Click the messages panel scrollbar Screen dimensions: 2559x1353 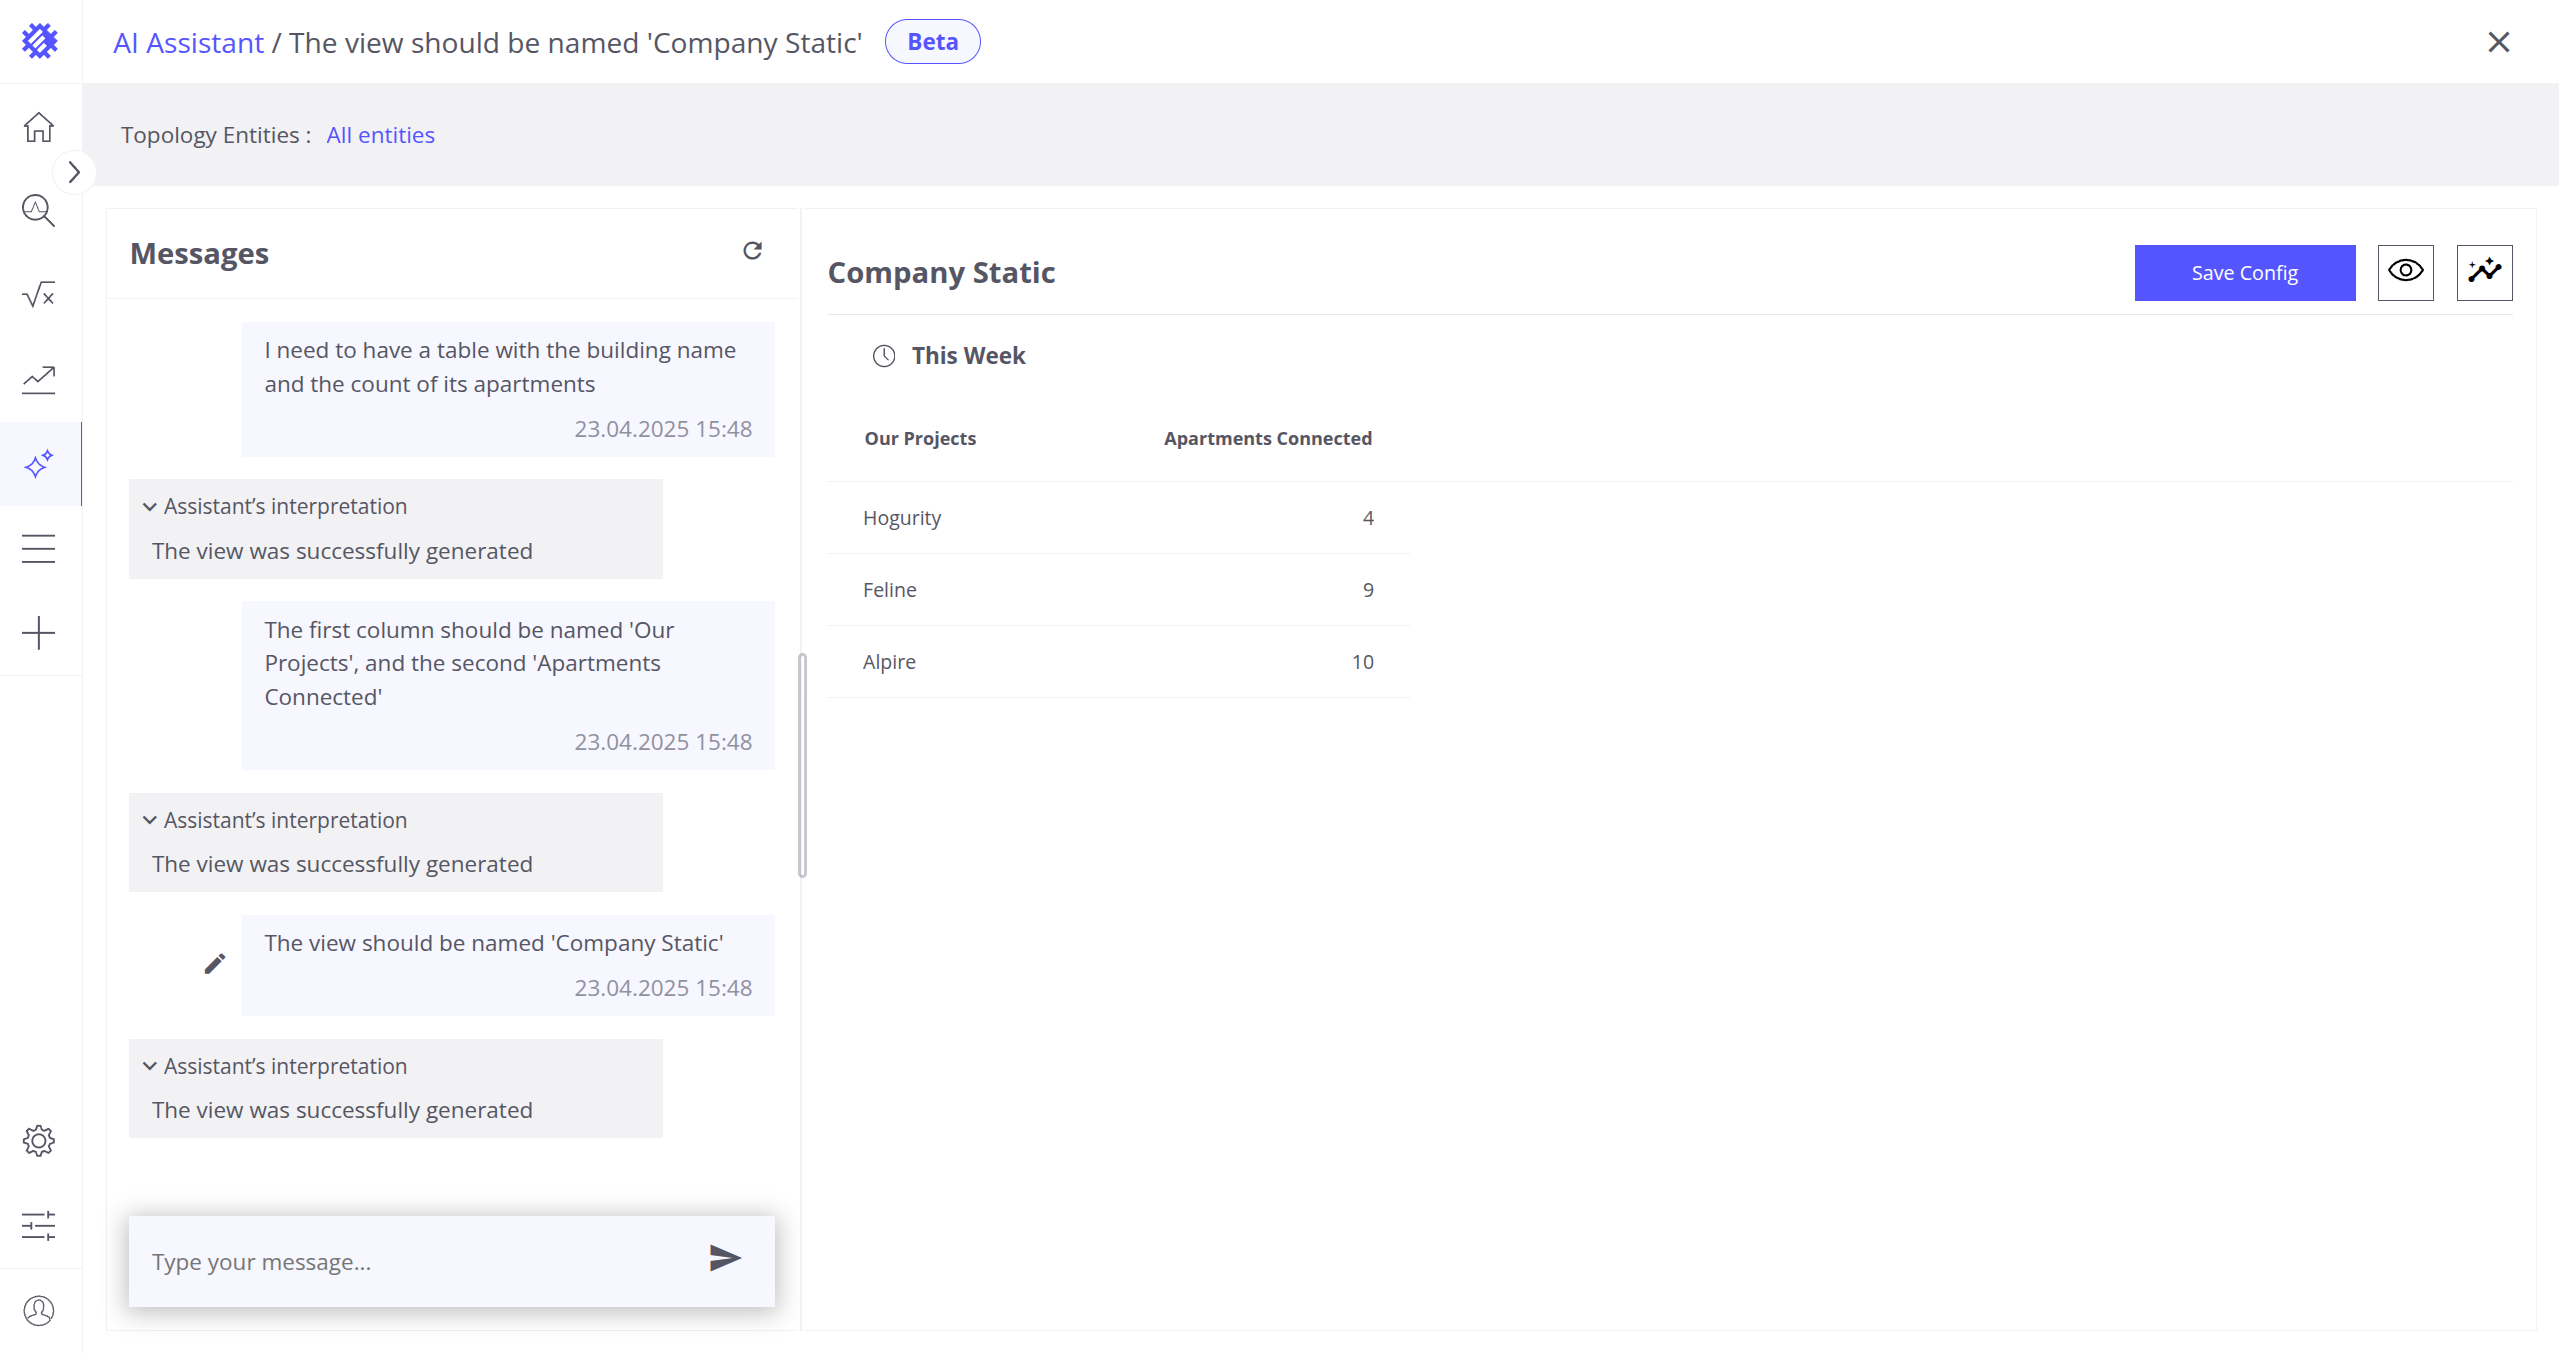click(802, 765)
